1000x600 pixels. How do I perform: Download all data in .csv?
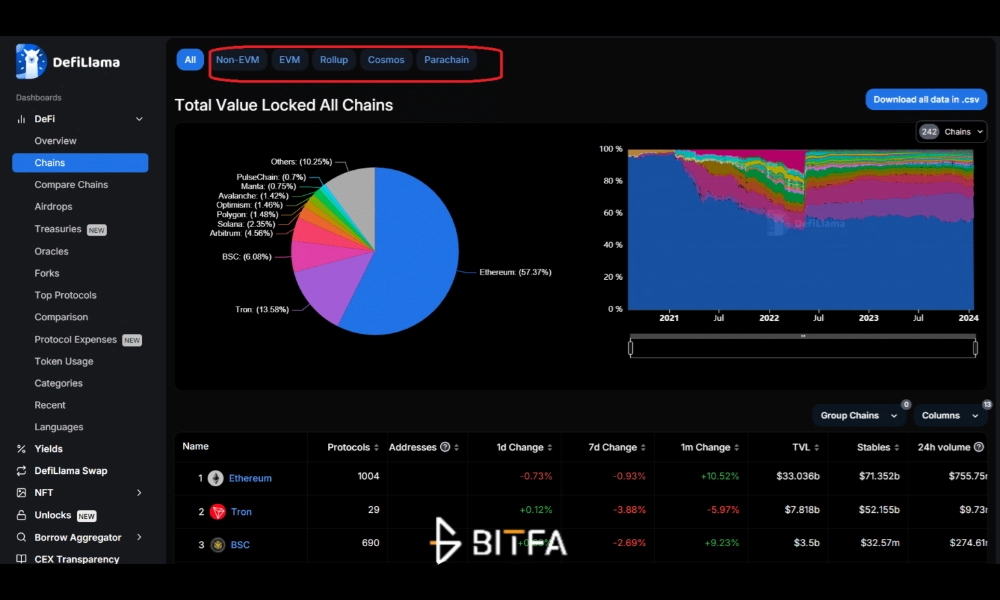coord(926,99)
